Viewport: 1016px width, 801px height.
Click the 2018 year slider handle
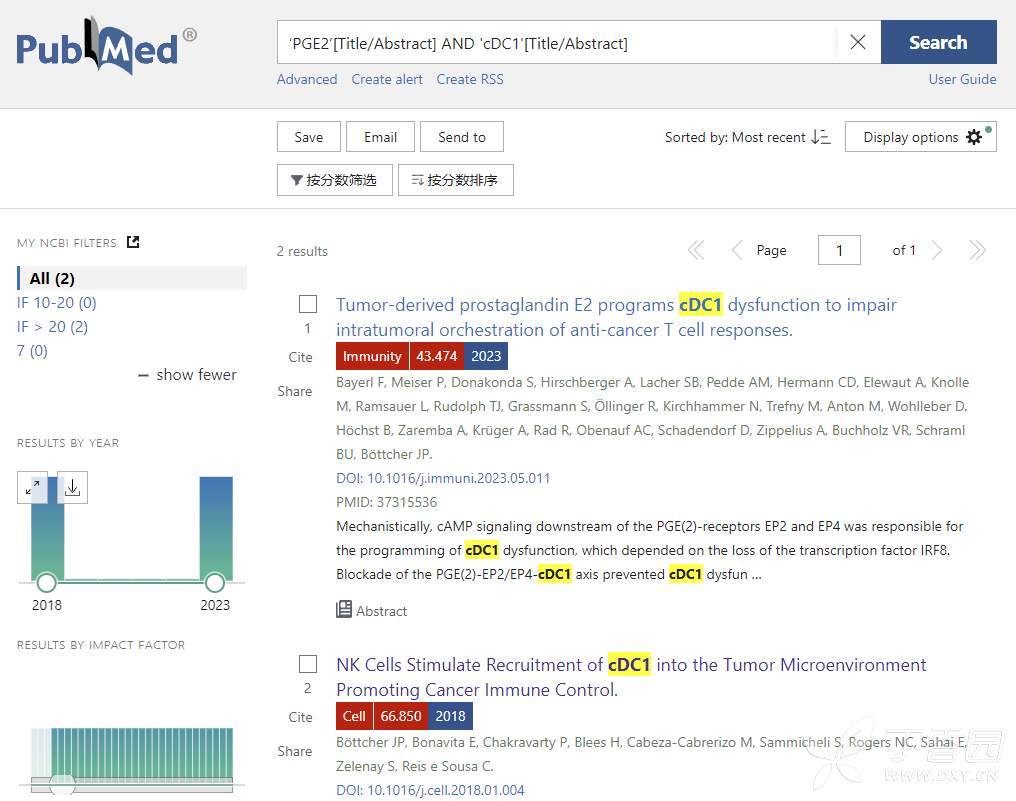[46, 583]
